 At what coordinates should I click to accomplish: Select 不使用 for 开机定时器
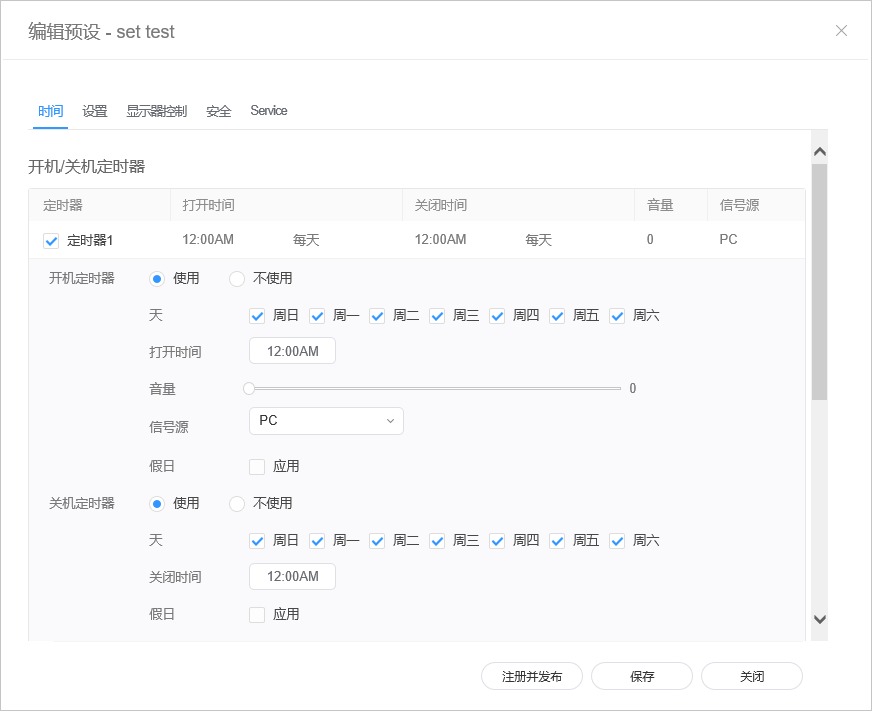(x=237, y=279)
